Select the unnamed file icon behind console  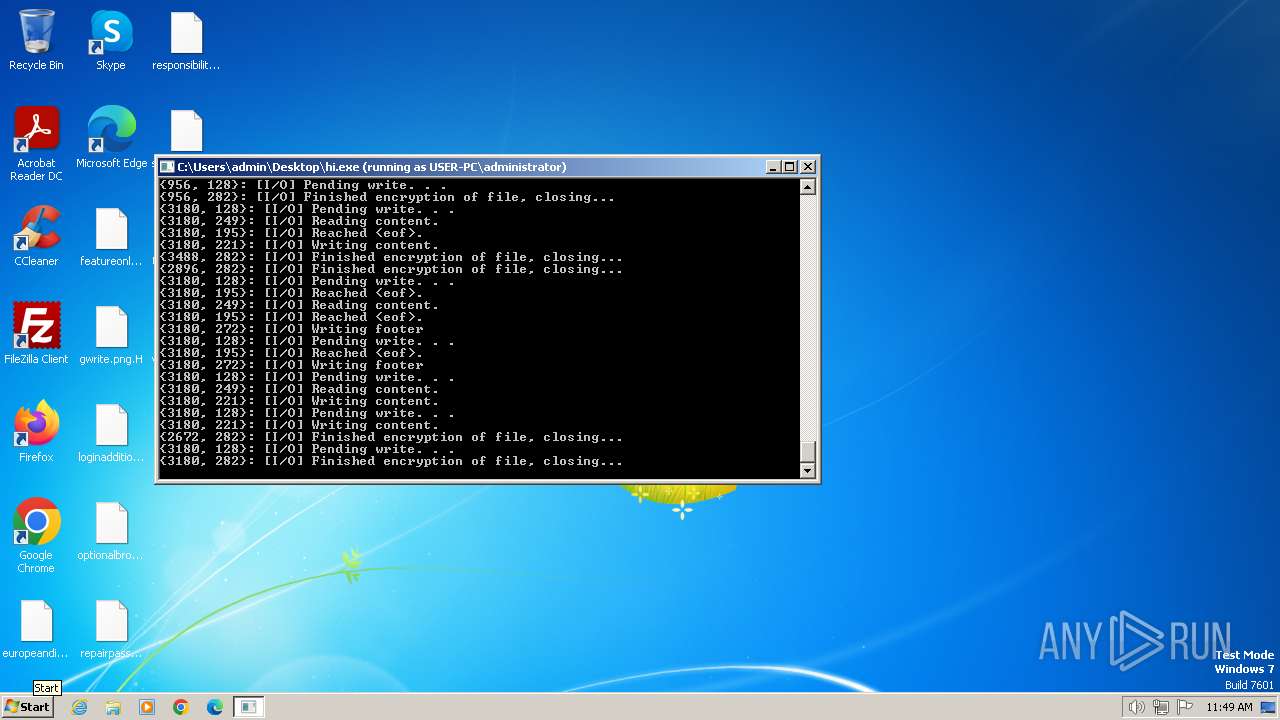pyautogui.click(x=187, y=131)
